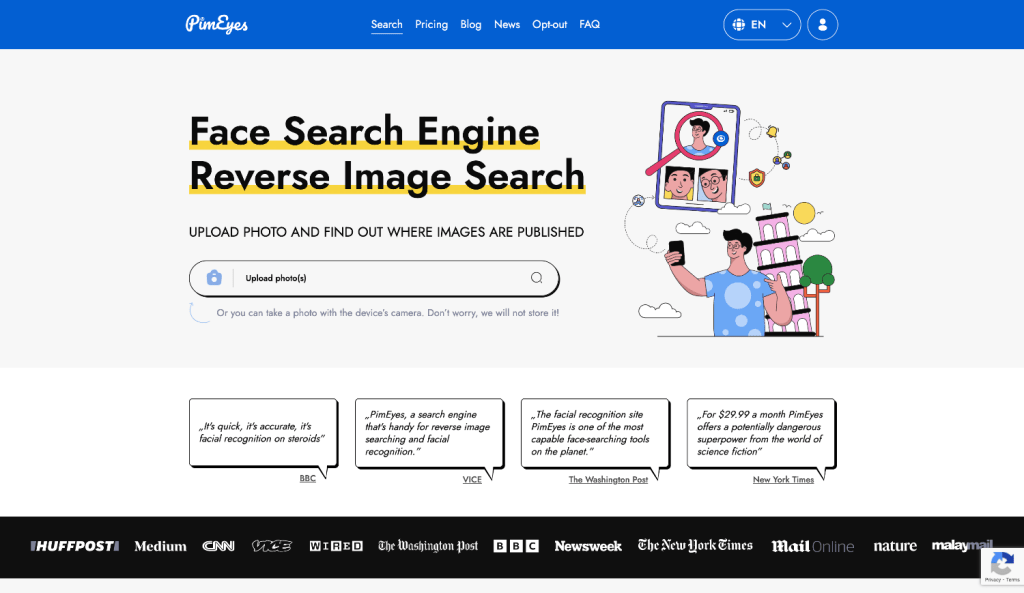
Task: Open the FAQ nav item
Action: pos(589,24)
